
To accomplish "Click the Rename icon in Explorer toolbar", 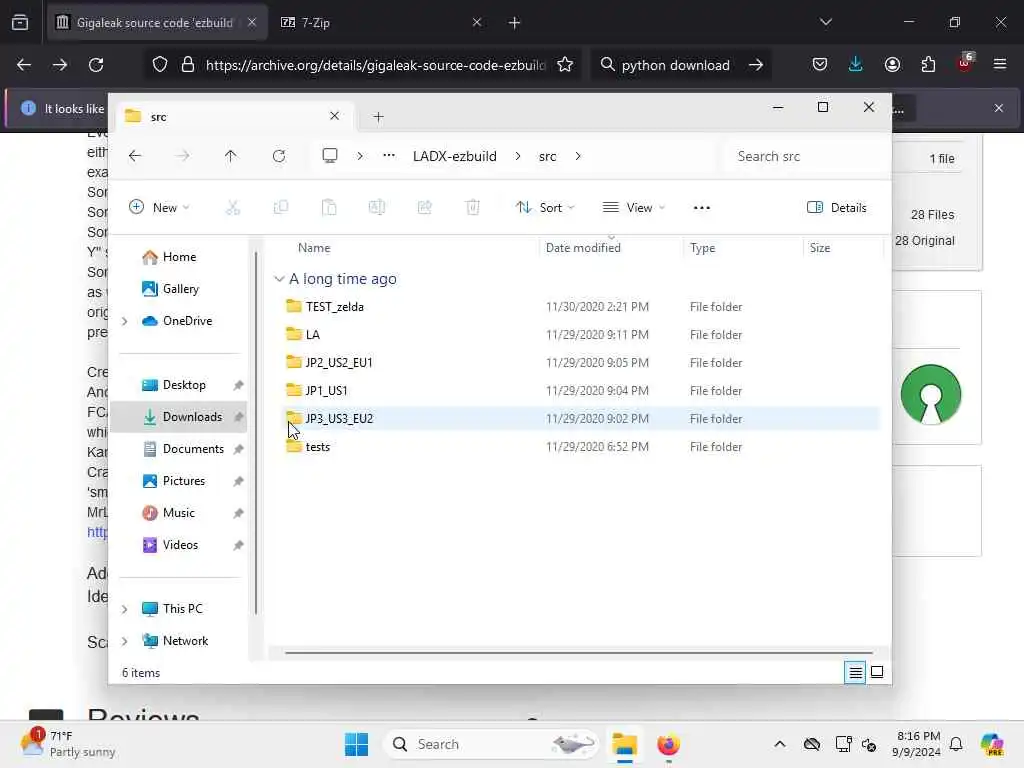I will tap(377, 208).
